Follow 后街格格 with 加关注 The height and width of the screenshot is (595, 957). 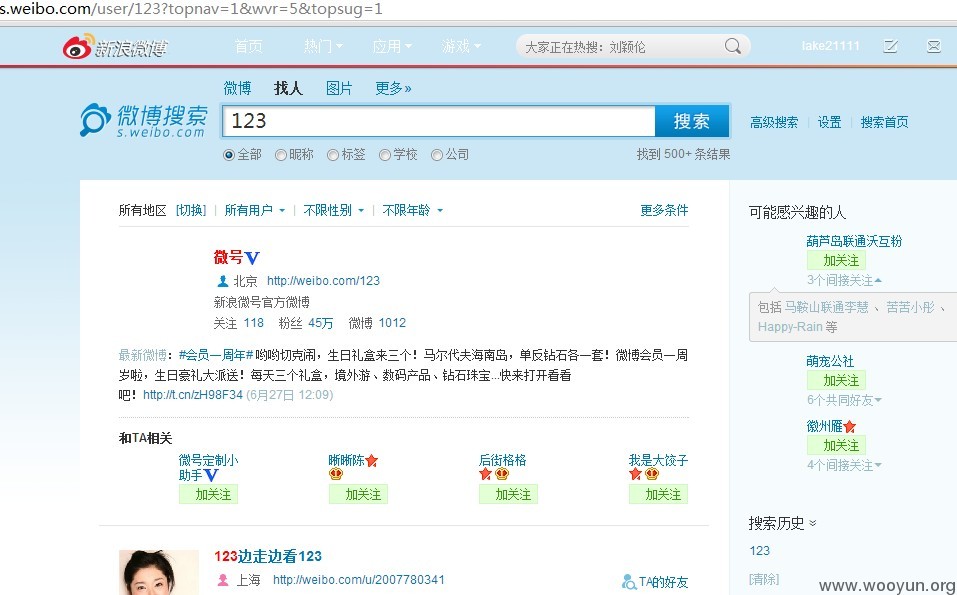click(x=508, y=494)
